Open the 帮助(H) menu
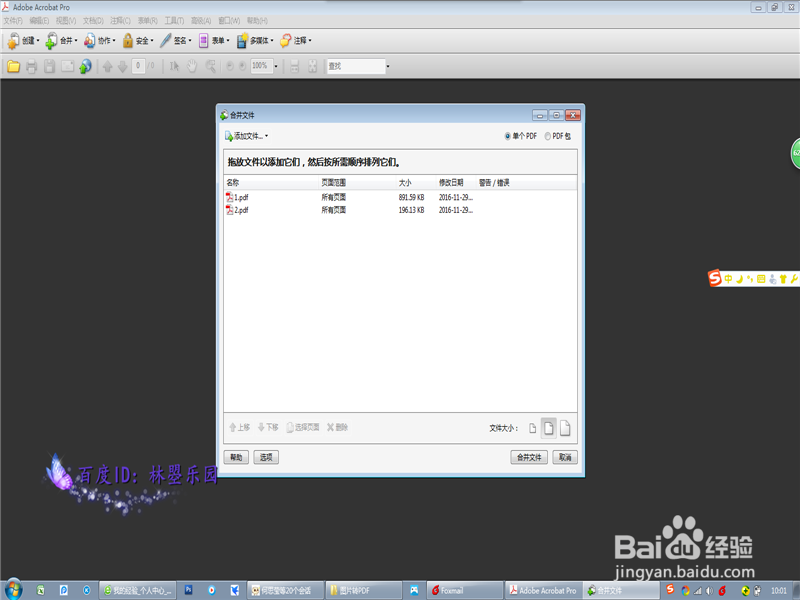This screenshot has width=800, height=600. 257,20
